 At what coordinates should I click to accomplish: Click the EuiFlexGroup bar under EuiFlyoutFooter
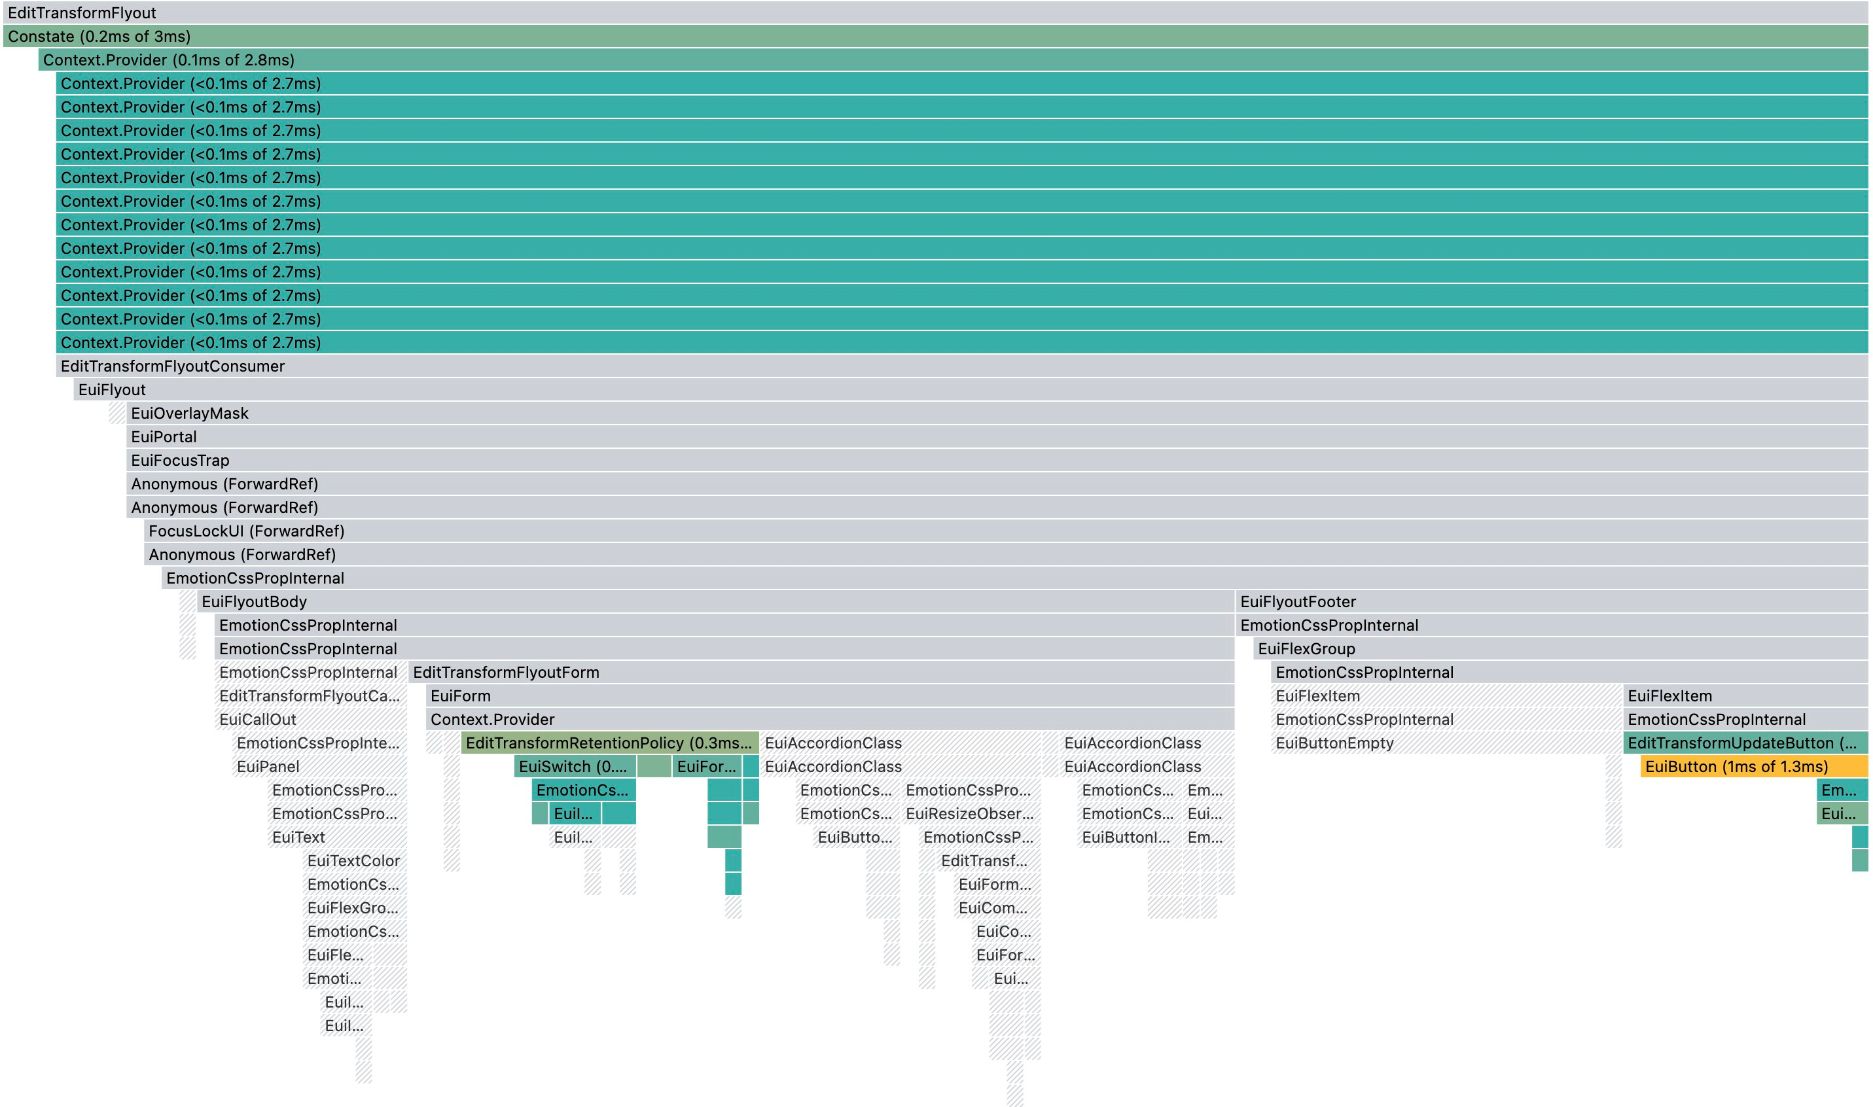(x=1561, y=649)
